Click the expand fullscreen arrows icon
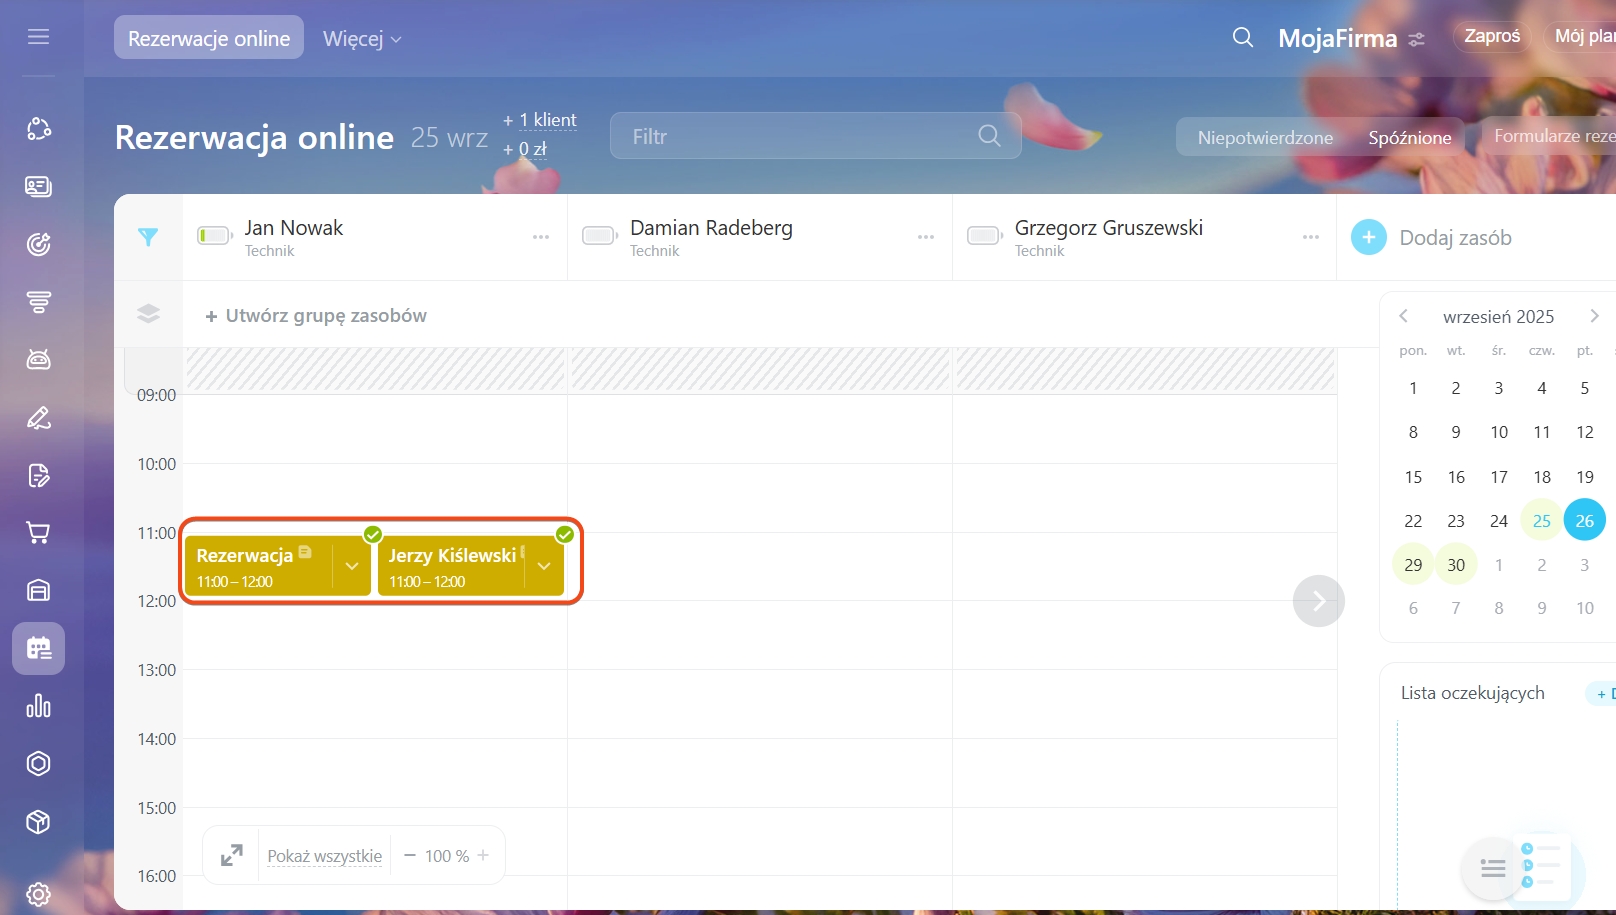 pos(231,856)
